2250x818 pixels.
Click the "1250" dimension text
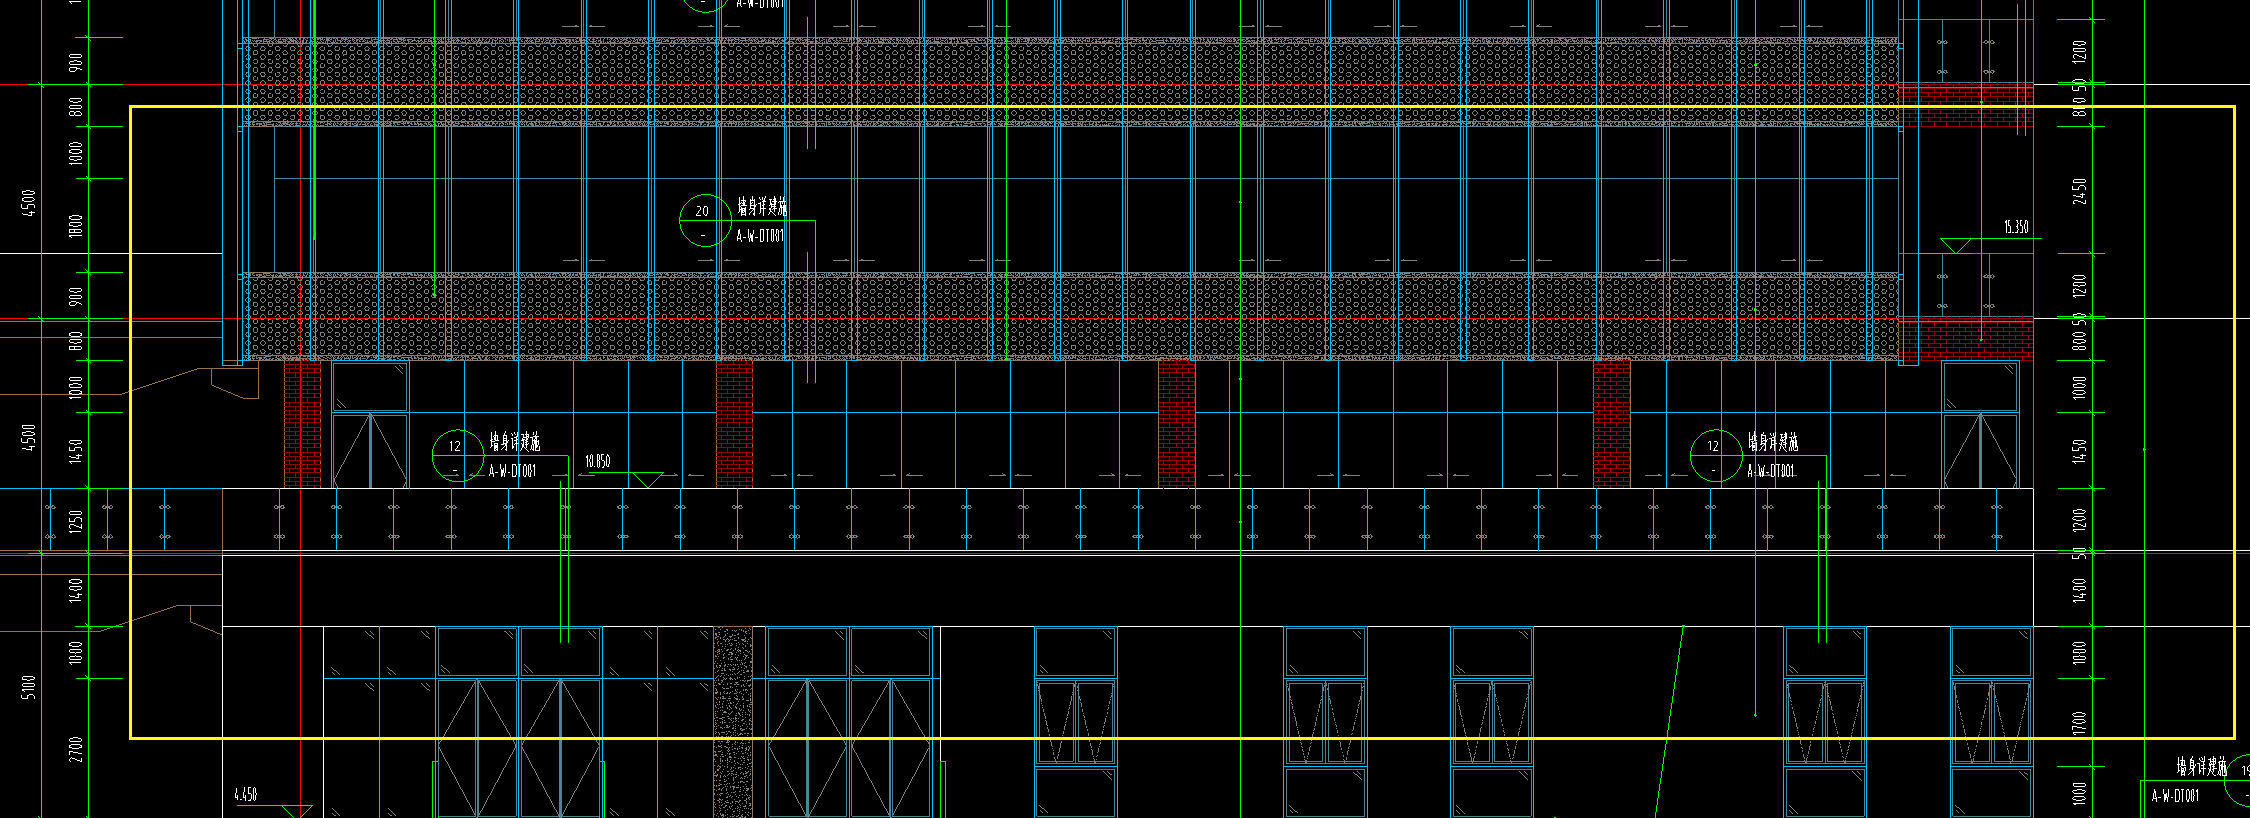77,521
